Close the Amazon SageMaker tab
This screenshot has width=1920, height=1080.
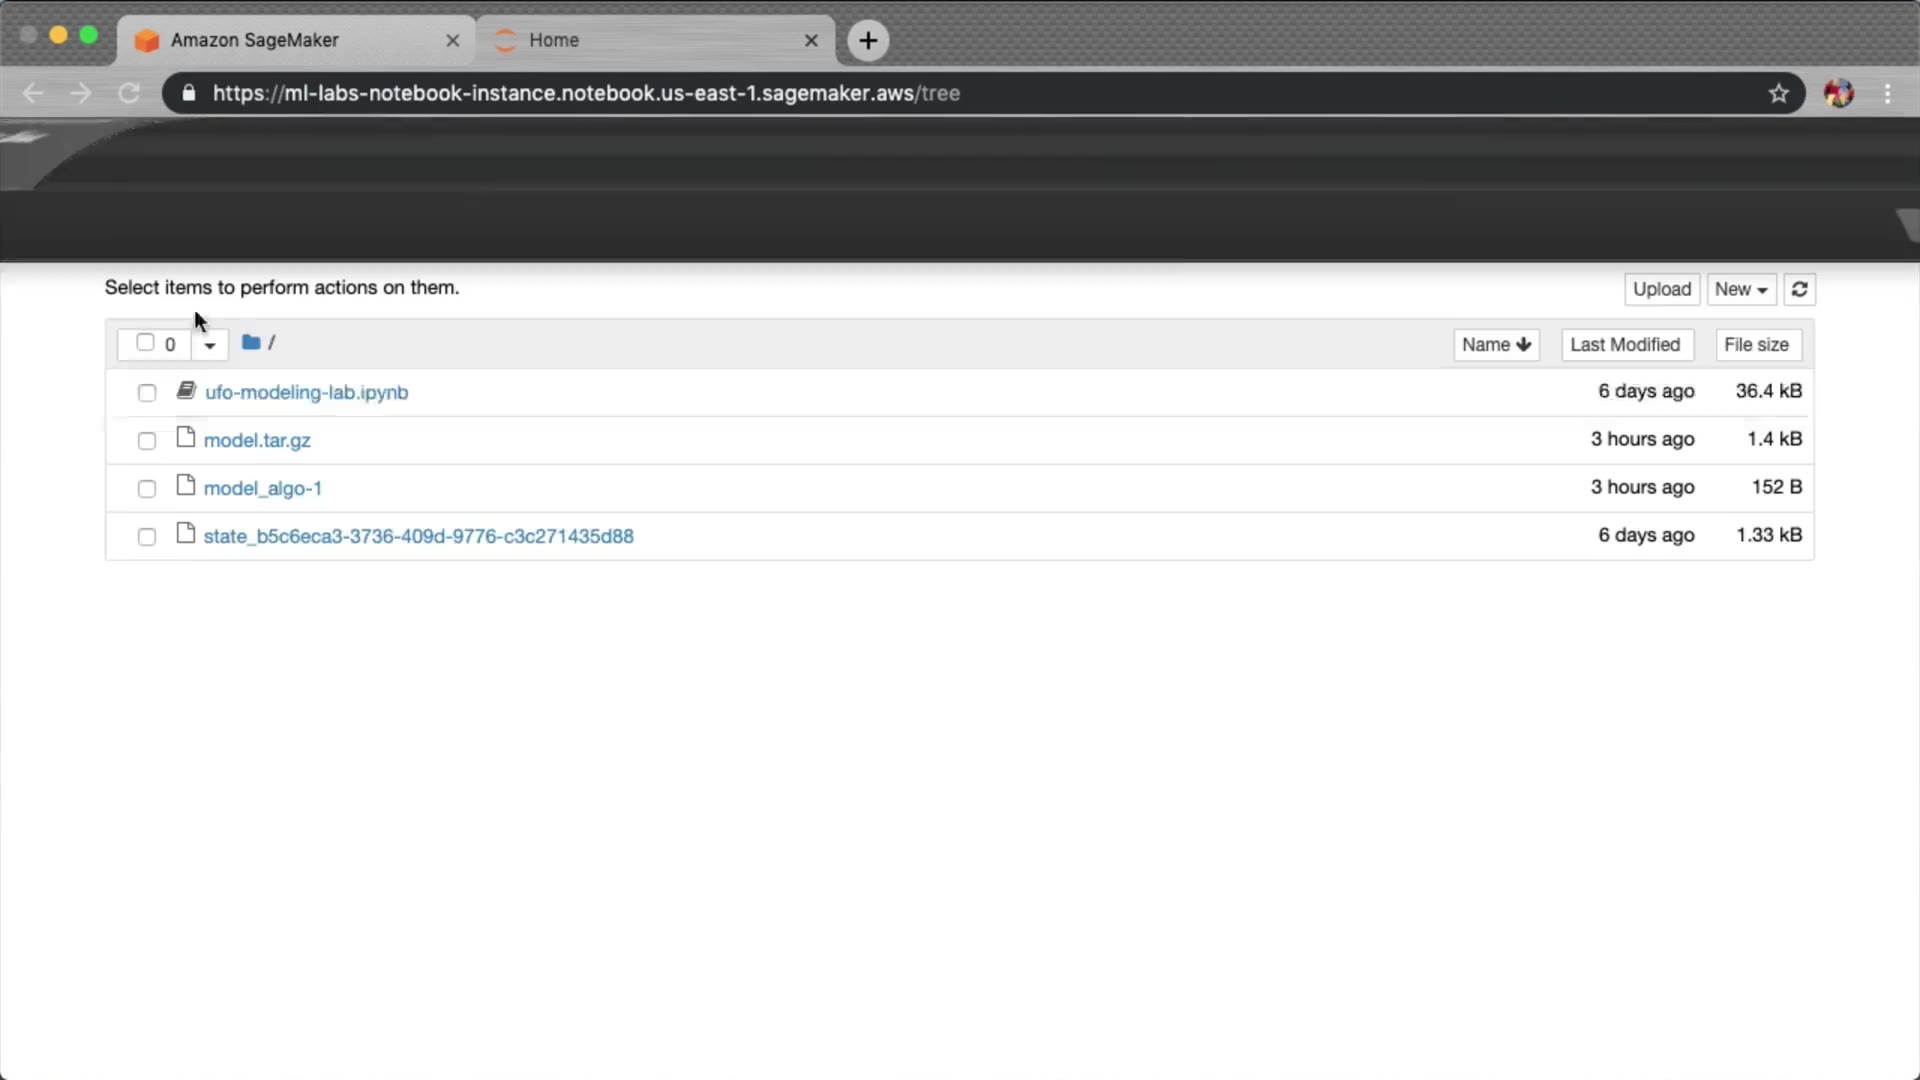tap(452, 40)
